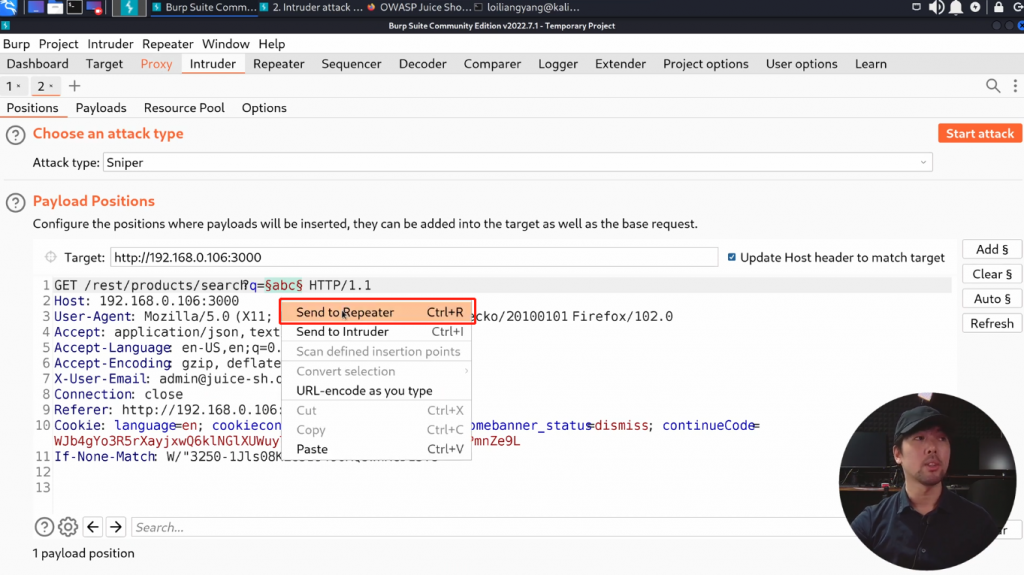Click the Clear § button
The height and width of the screenshot is (575, 1024).
(991, 274)
